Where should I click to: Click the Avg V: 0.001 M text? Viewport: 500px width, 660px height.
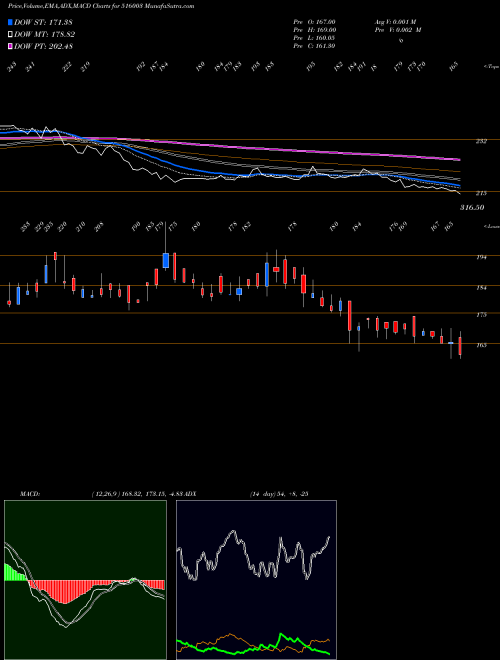tap(395, 21)
